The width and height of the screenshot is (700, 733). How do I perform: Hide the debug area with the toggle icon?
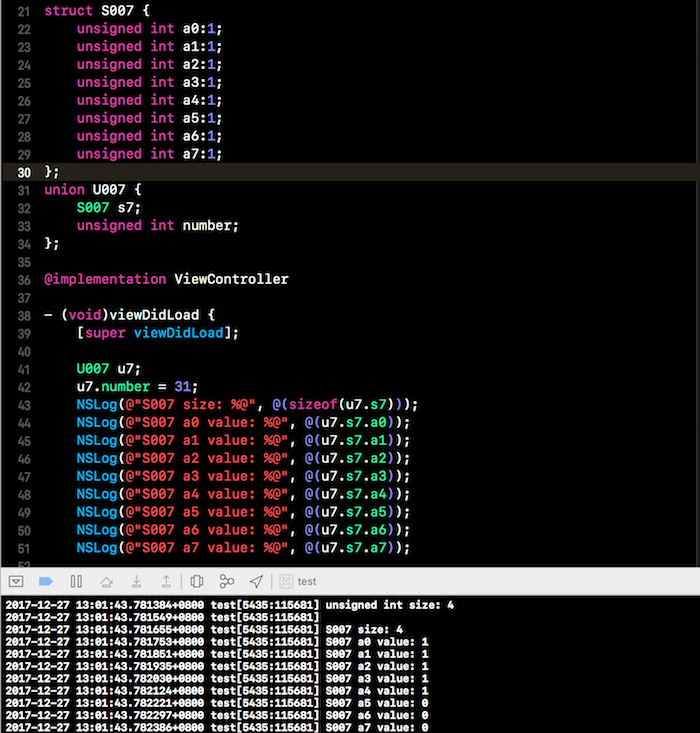pyautogui.click(x=16, y=581)
